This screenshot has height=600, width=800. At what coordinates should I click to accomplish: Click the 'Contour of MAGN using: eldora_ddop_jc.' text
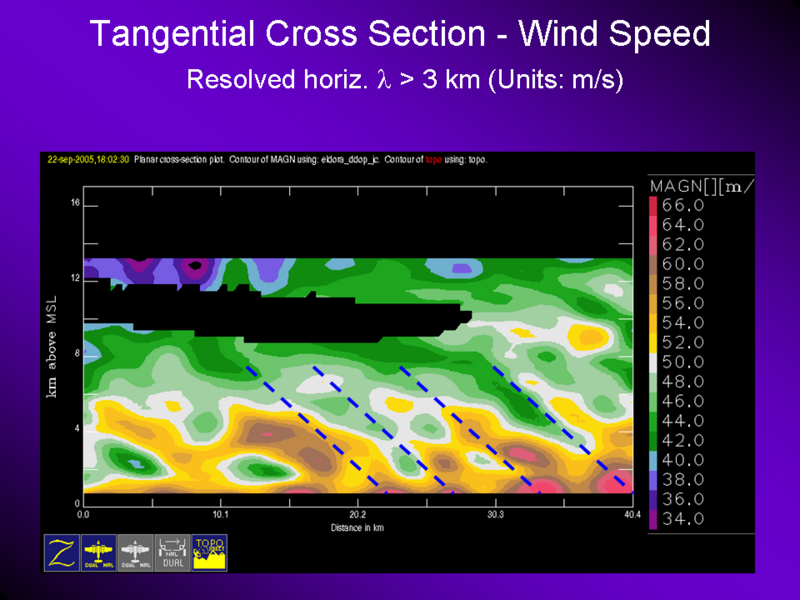[x=305, y=160]
